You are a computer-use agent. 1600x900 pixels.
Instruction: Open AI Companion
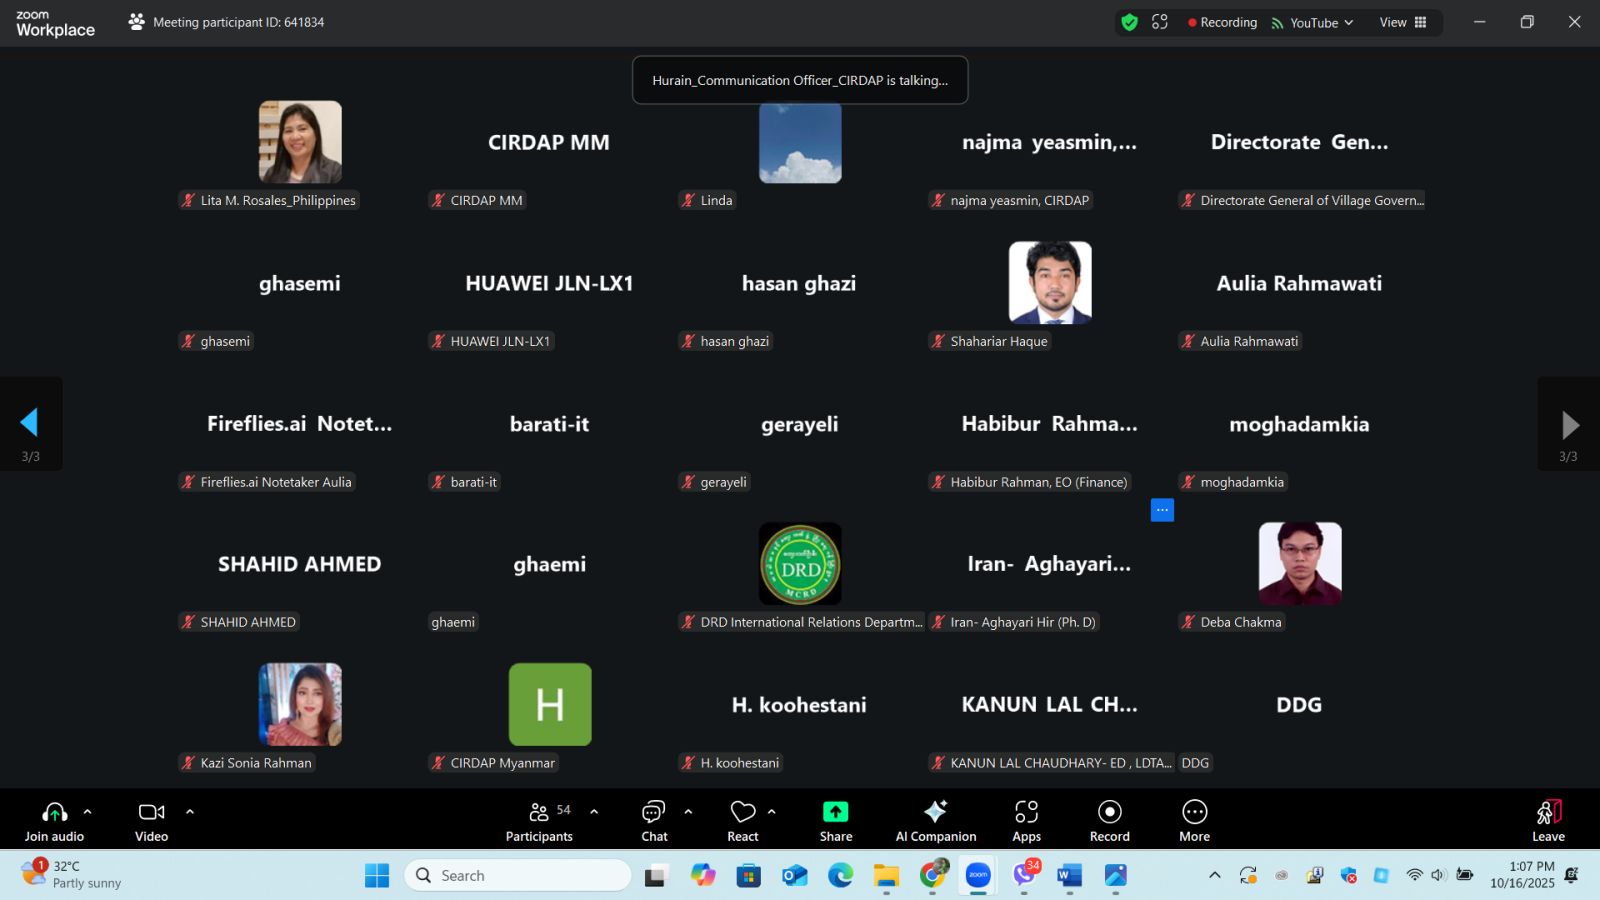tap(935, 812)
